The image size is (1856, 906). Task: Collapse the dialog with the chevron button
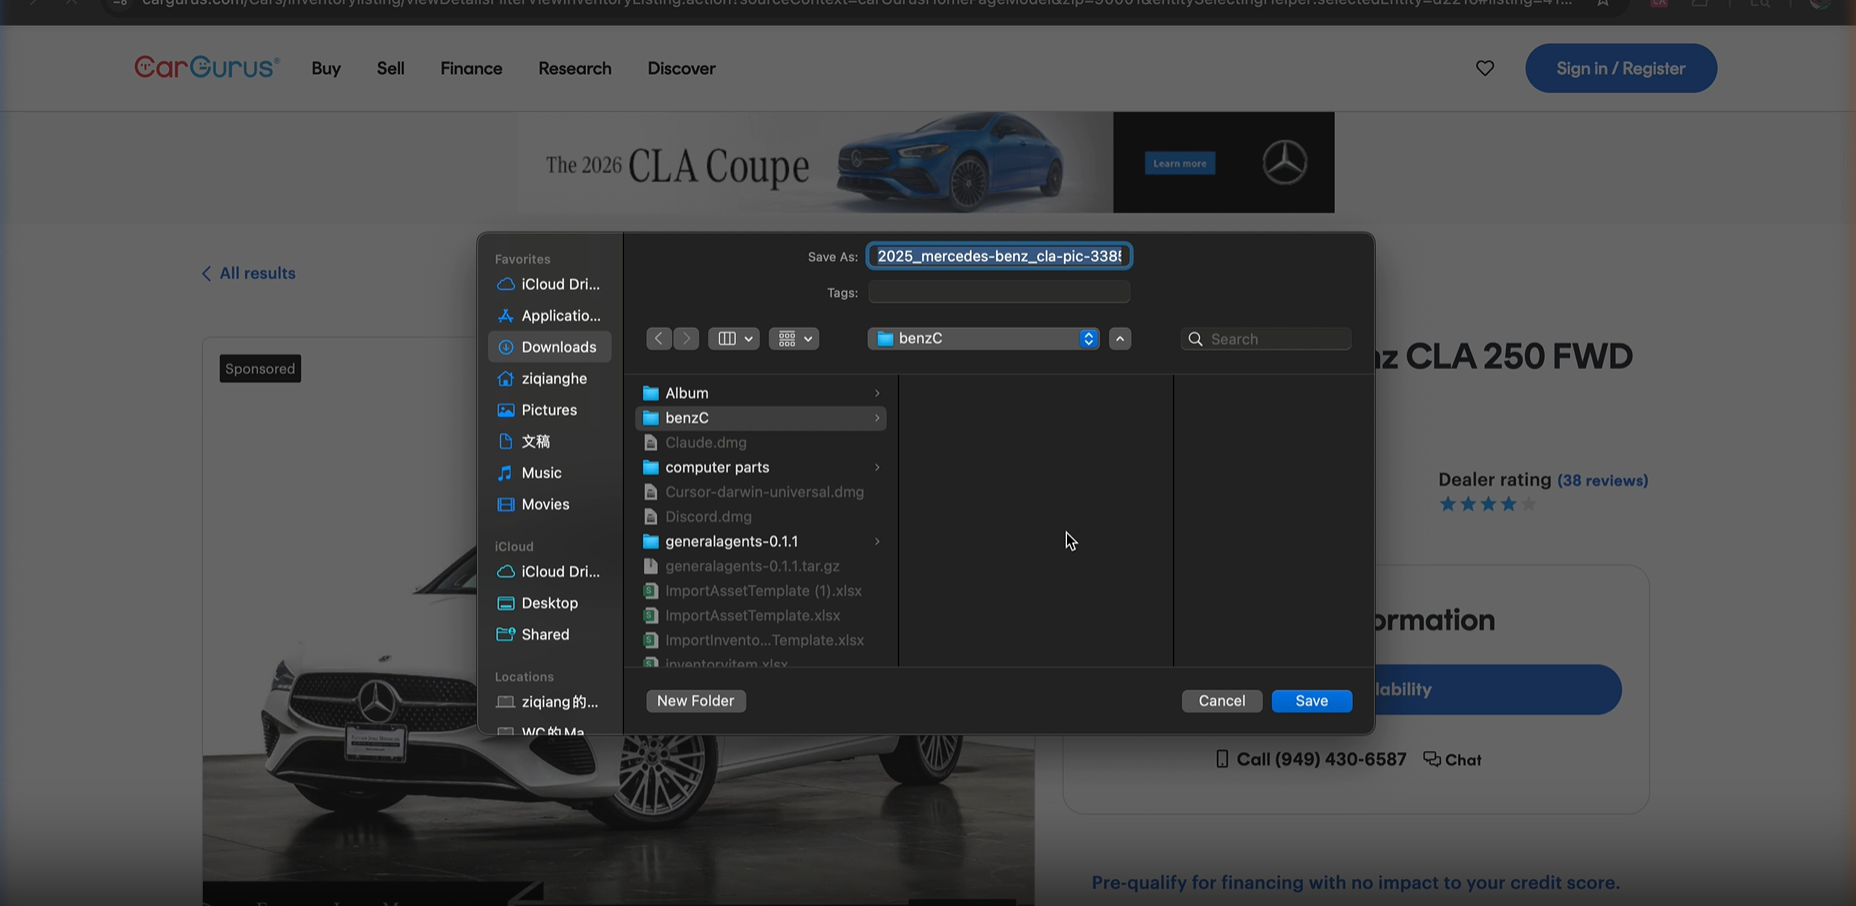pyautogui.click(x=1120, y=339)
